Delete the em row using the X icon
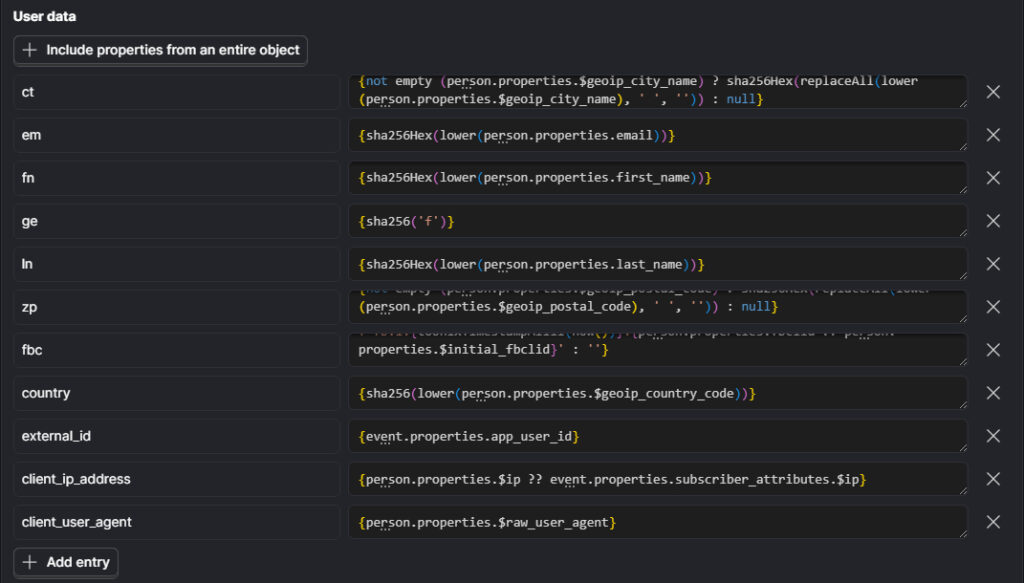This screenshot has height=583, width=1024. (x=993, y=135)
